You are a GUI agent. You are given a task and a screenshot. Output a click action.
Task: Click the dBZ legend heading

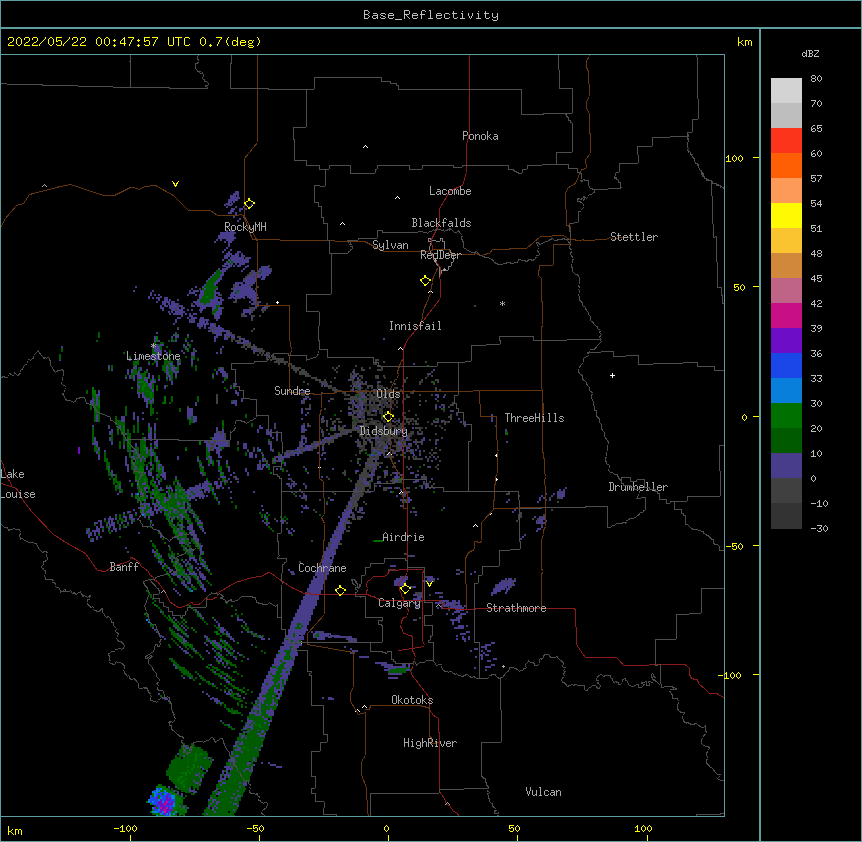tap(810, 53)
